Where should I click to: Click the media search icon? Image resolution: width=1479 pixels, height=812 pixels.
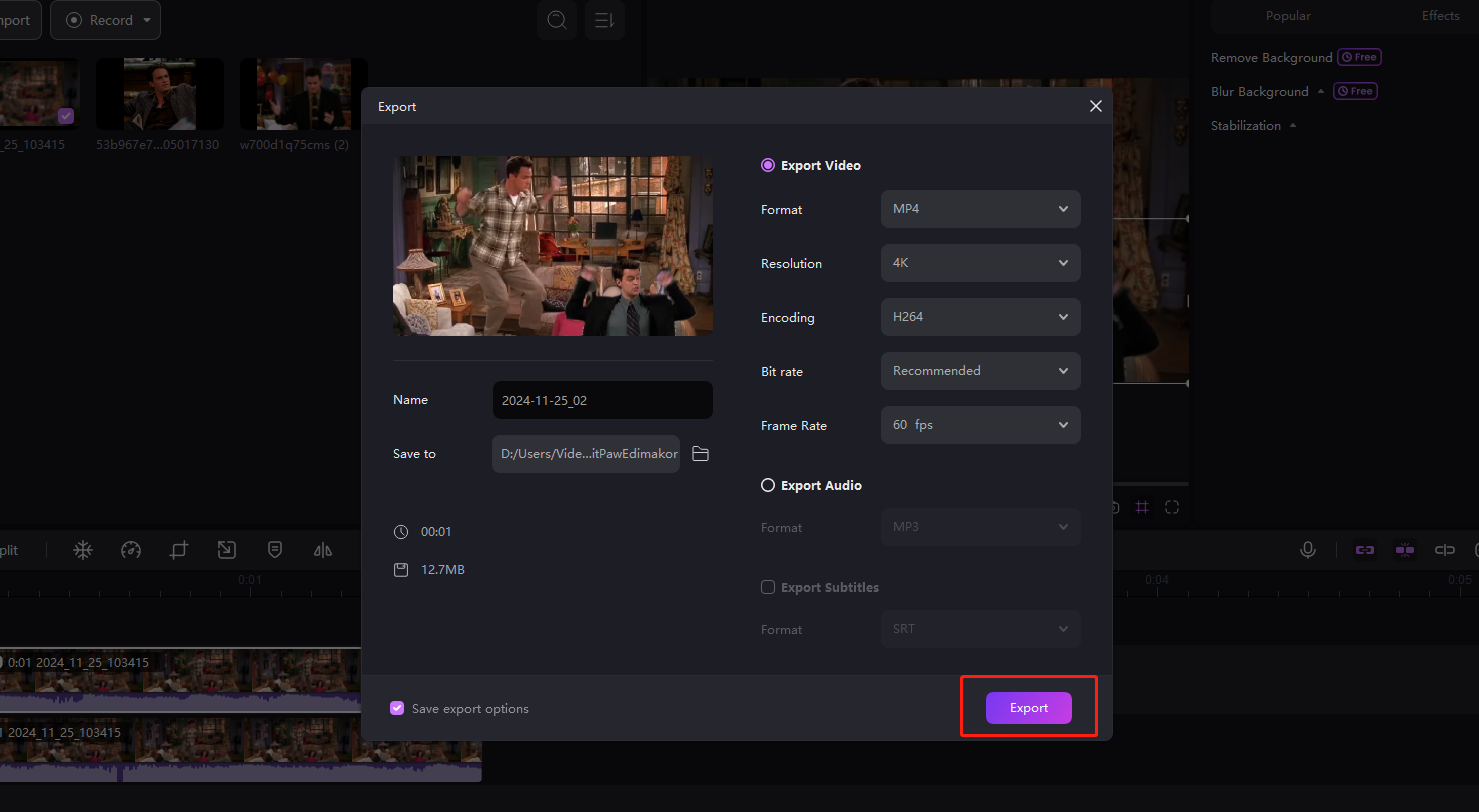557,20
